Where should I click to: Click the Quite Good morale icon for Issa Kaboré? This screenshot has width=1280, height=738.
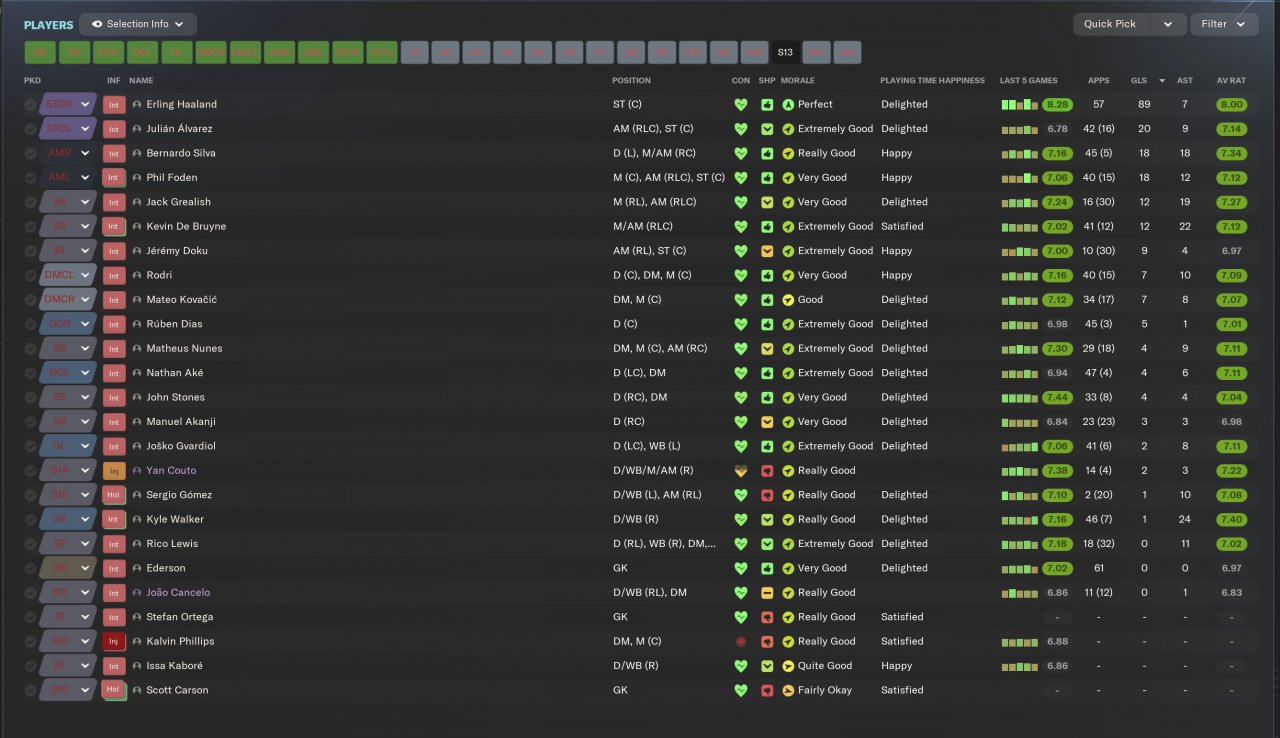788,666
